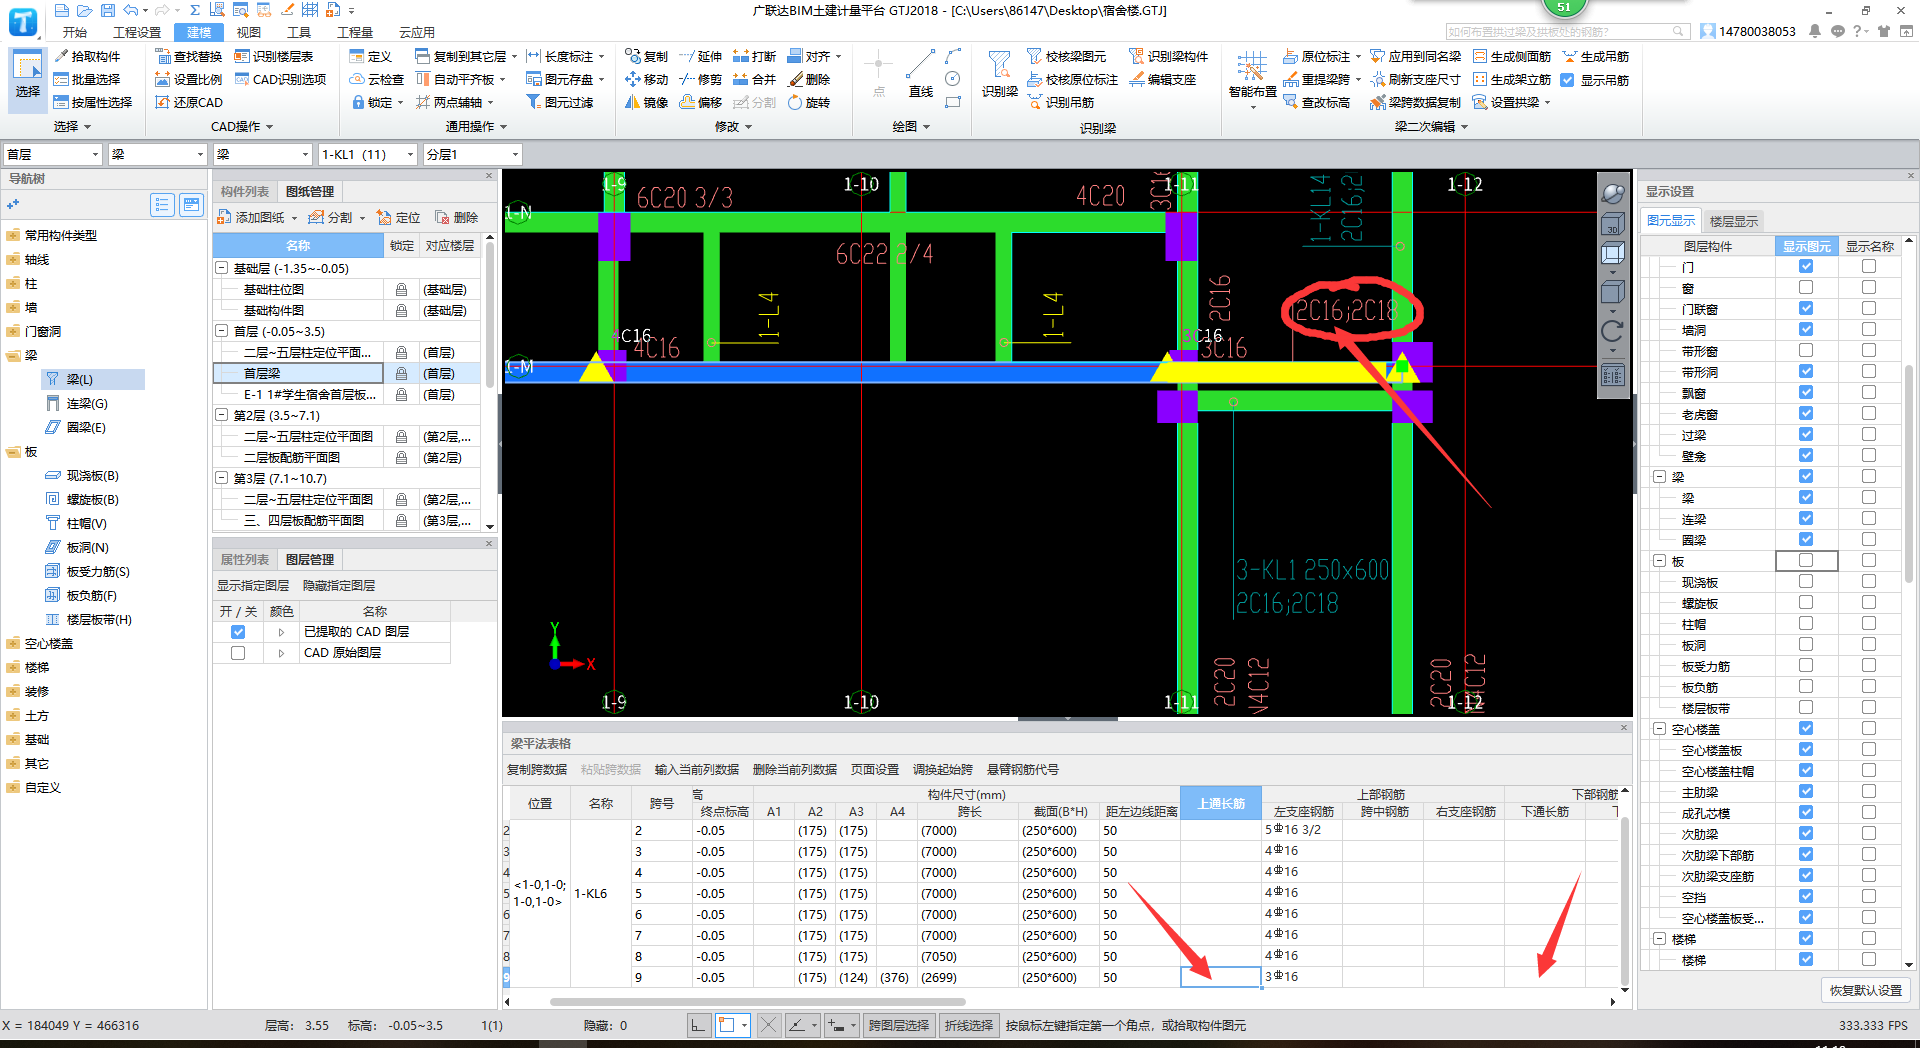The height and width of the screenshot is (1048, 1920).
Task: Click 梁跨数据复制 beam span data copy
Action: coord(1415,102)
